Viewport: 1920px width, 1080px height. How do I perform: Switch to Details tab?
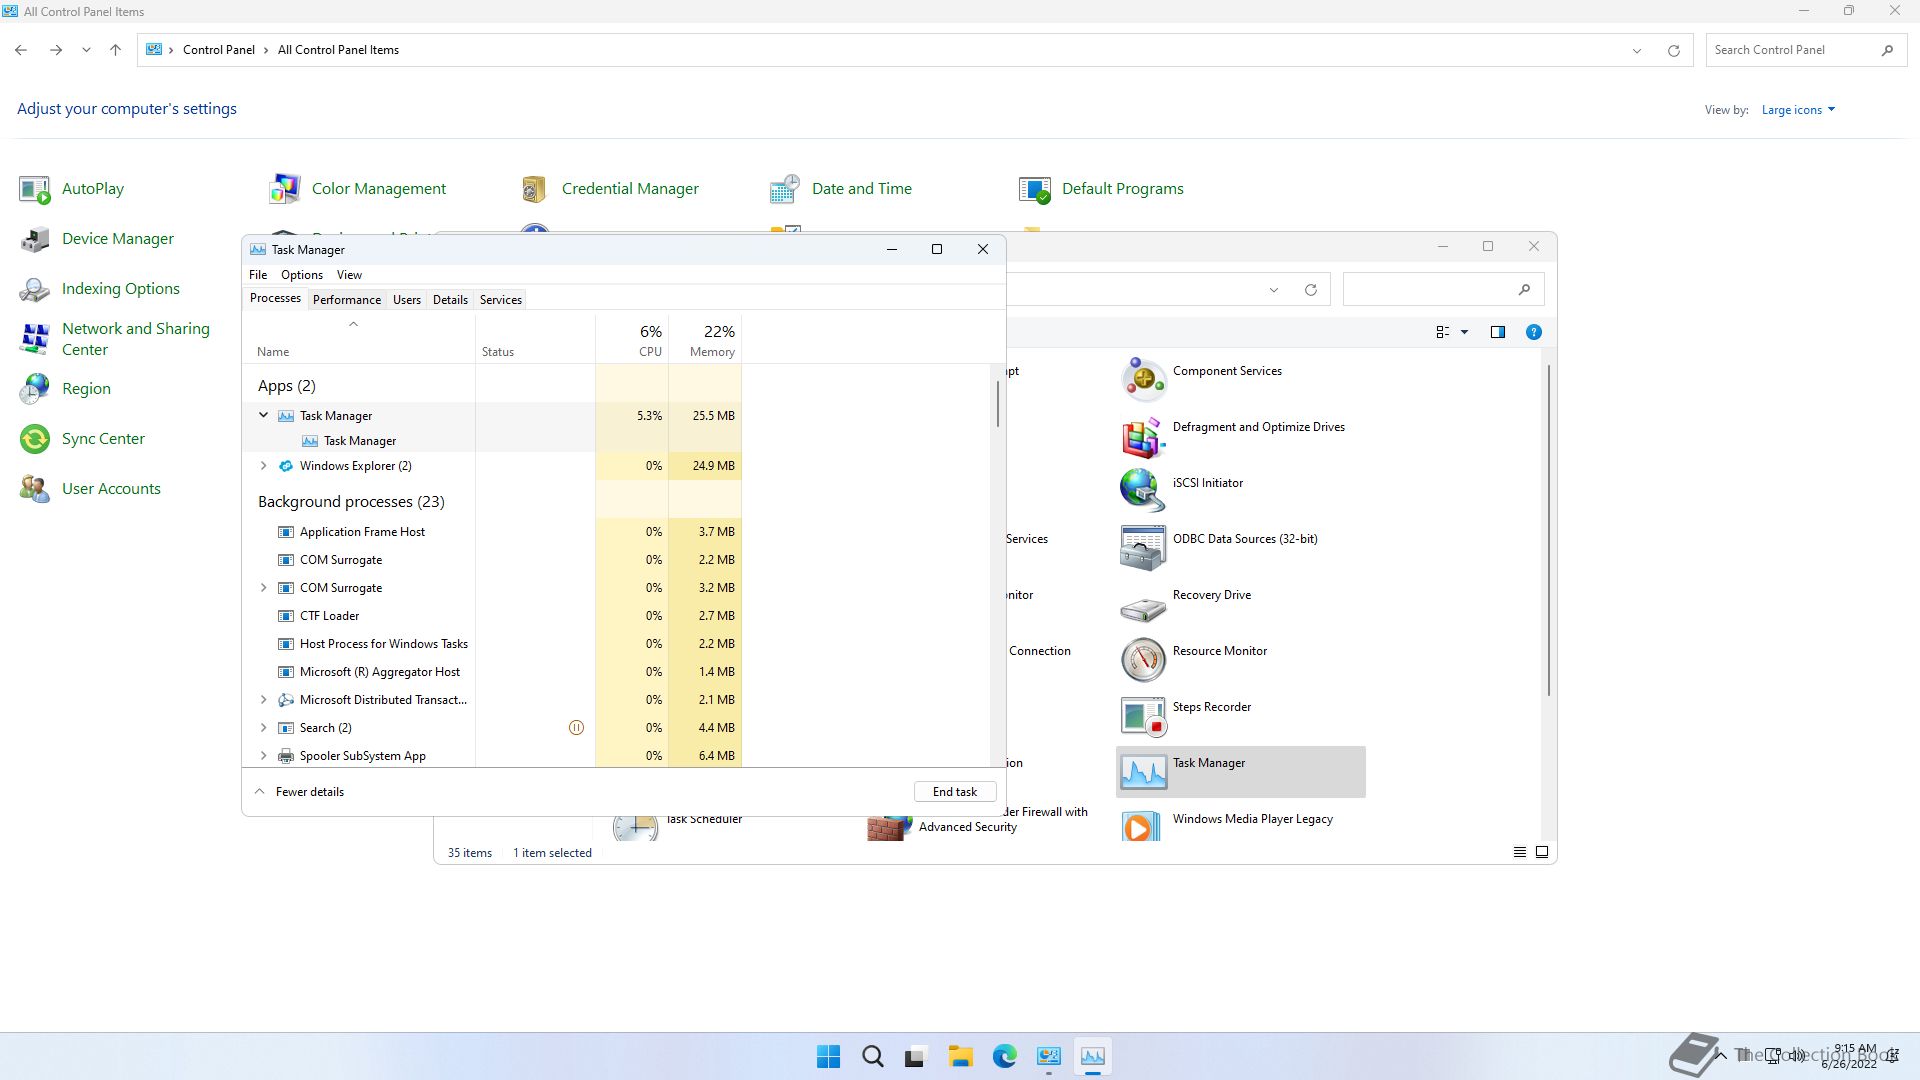tap(450, 300)
